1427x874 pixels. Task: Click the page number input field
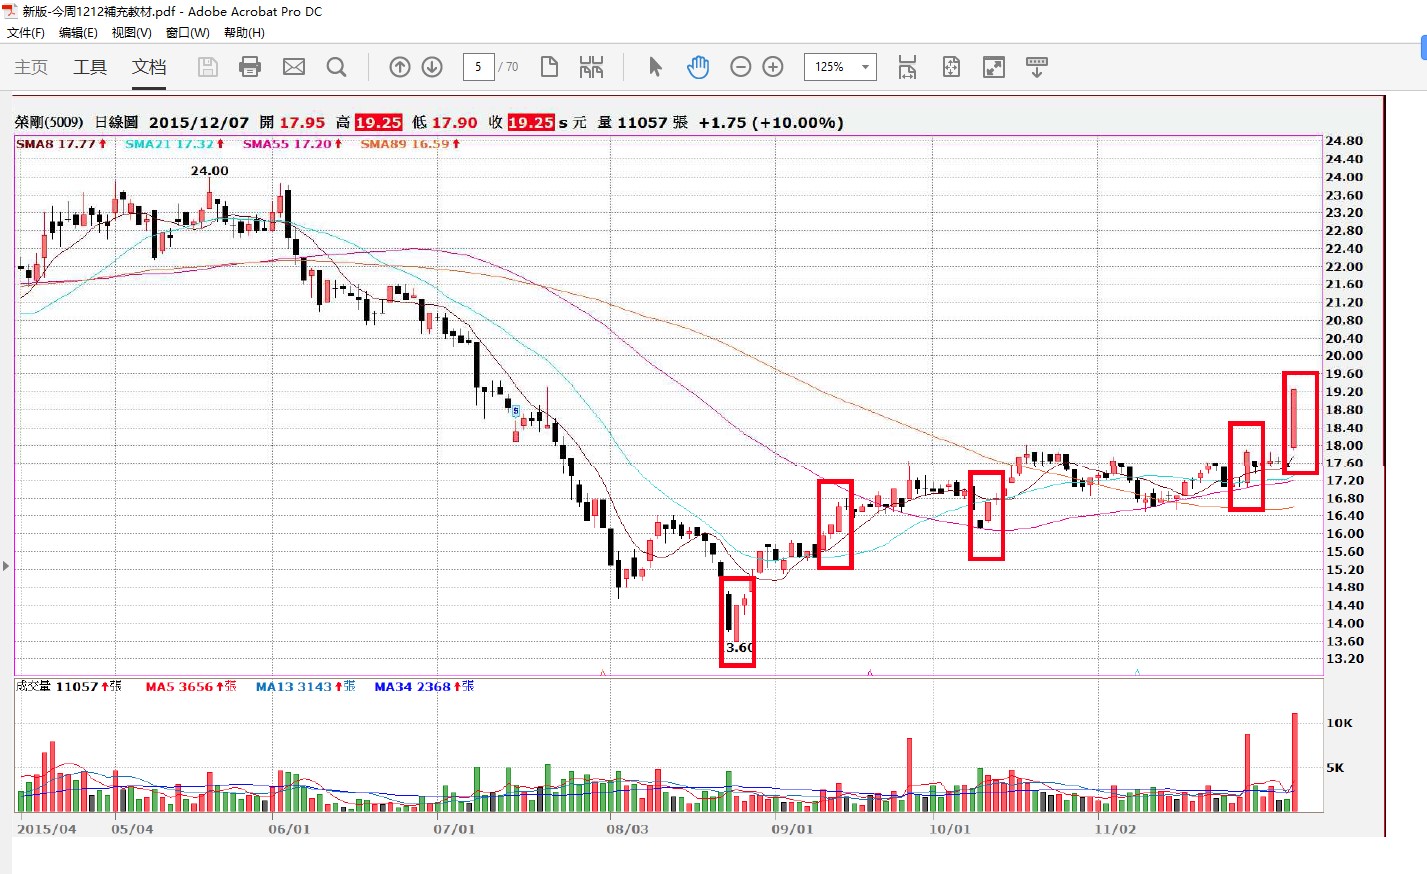478,67
